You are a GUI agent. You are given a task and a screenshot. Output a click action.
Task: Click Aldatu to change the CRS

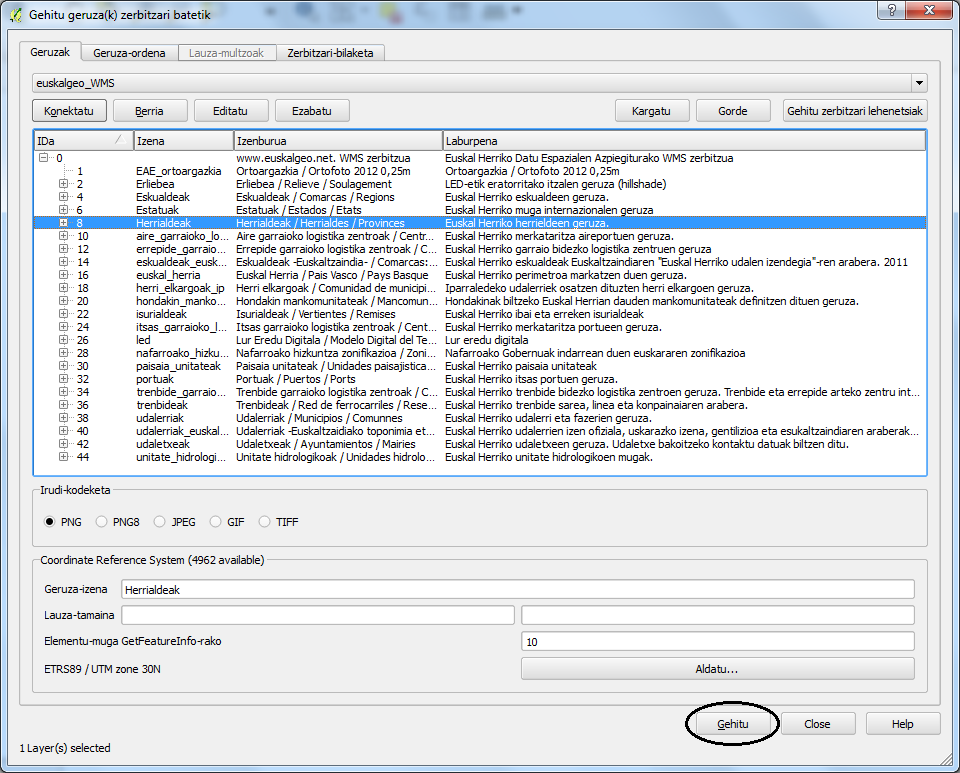click(717, 668)
